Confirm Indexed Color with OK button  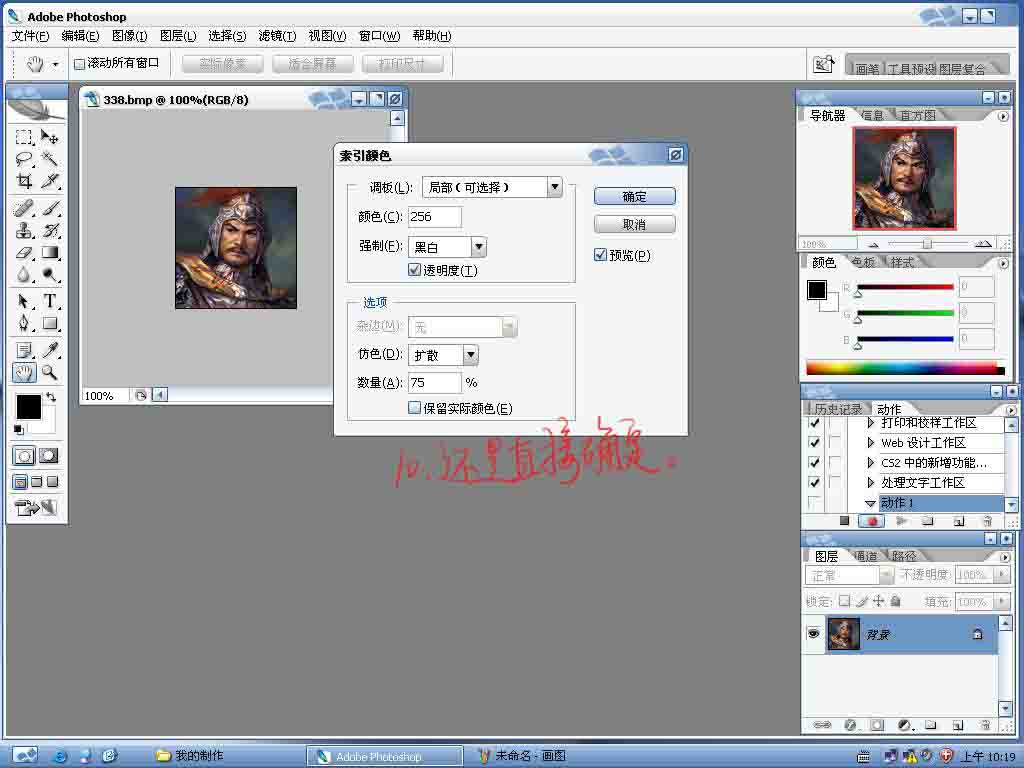(x=634, y=196)
